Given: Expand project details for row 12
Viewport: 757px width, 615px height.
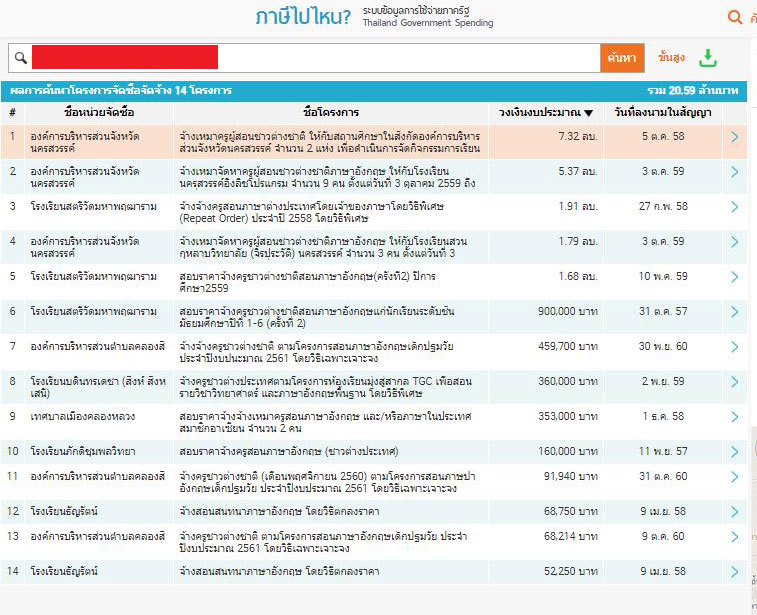Looking at the screenshot, I should [x=735, y=511].
